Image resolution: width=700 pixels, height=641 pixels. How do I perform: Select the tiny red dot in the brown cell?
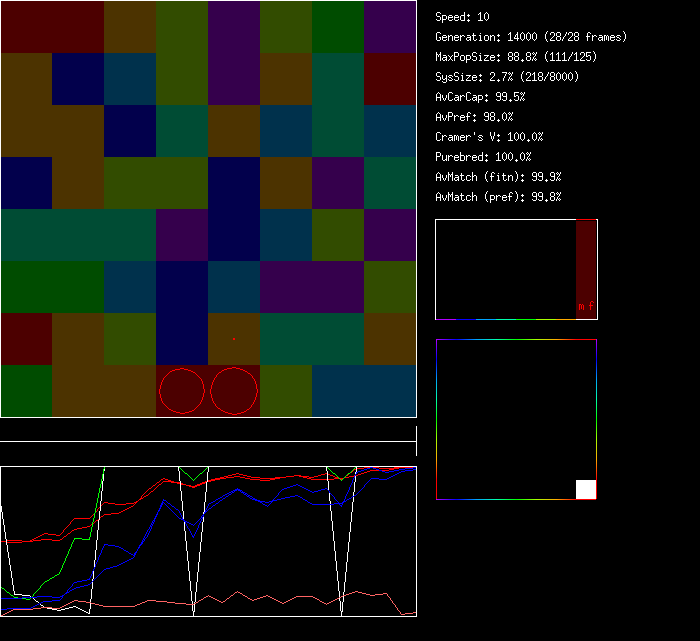[x=234, y=339]
